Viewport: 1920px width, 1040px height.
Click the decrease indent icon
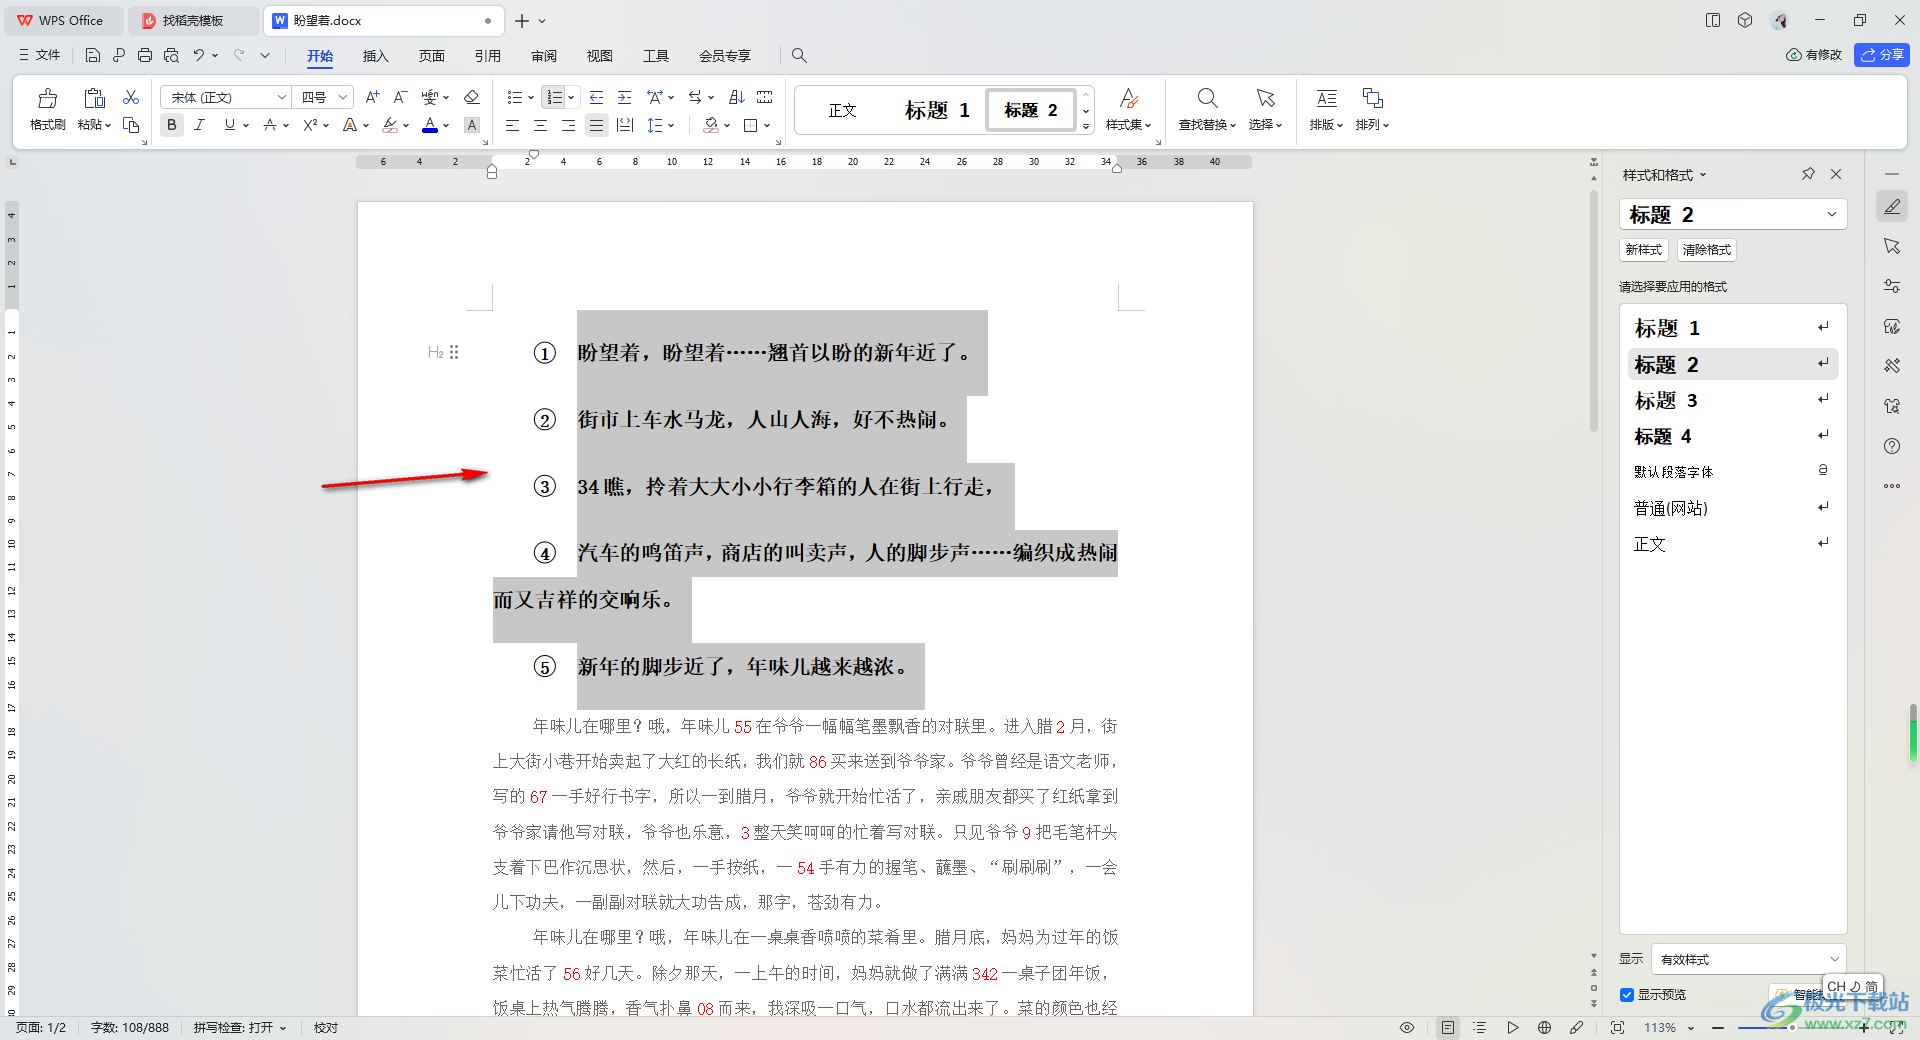tap(597, 97)
